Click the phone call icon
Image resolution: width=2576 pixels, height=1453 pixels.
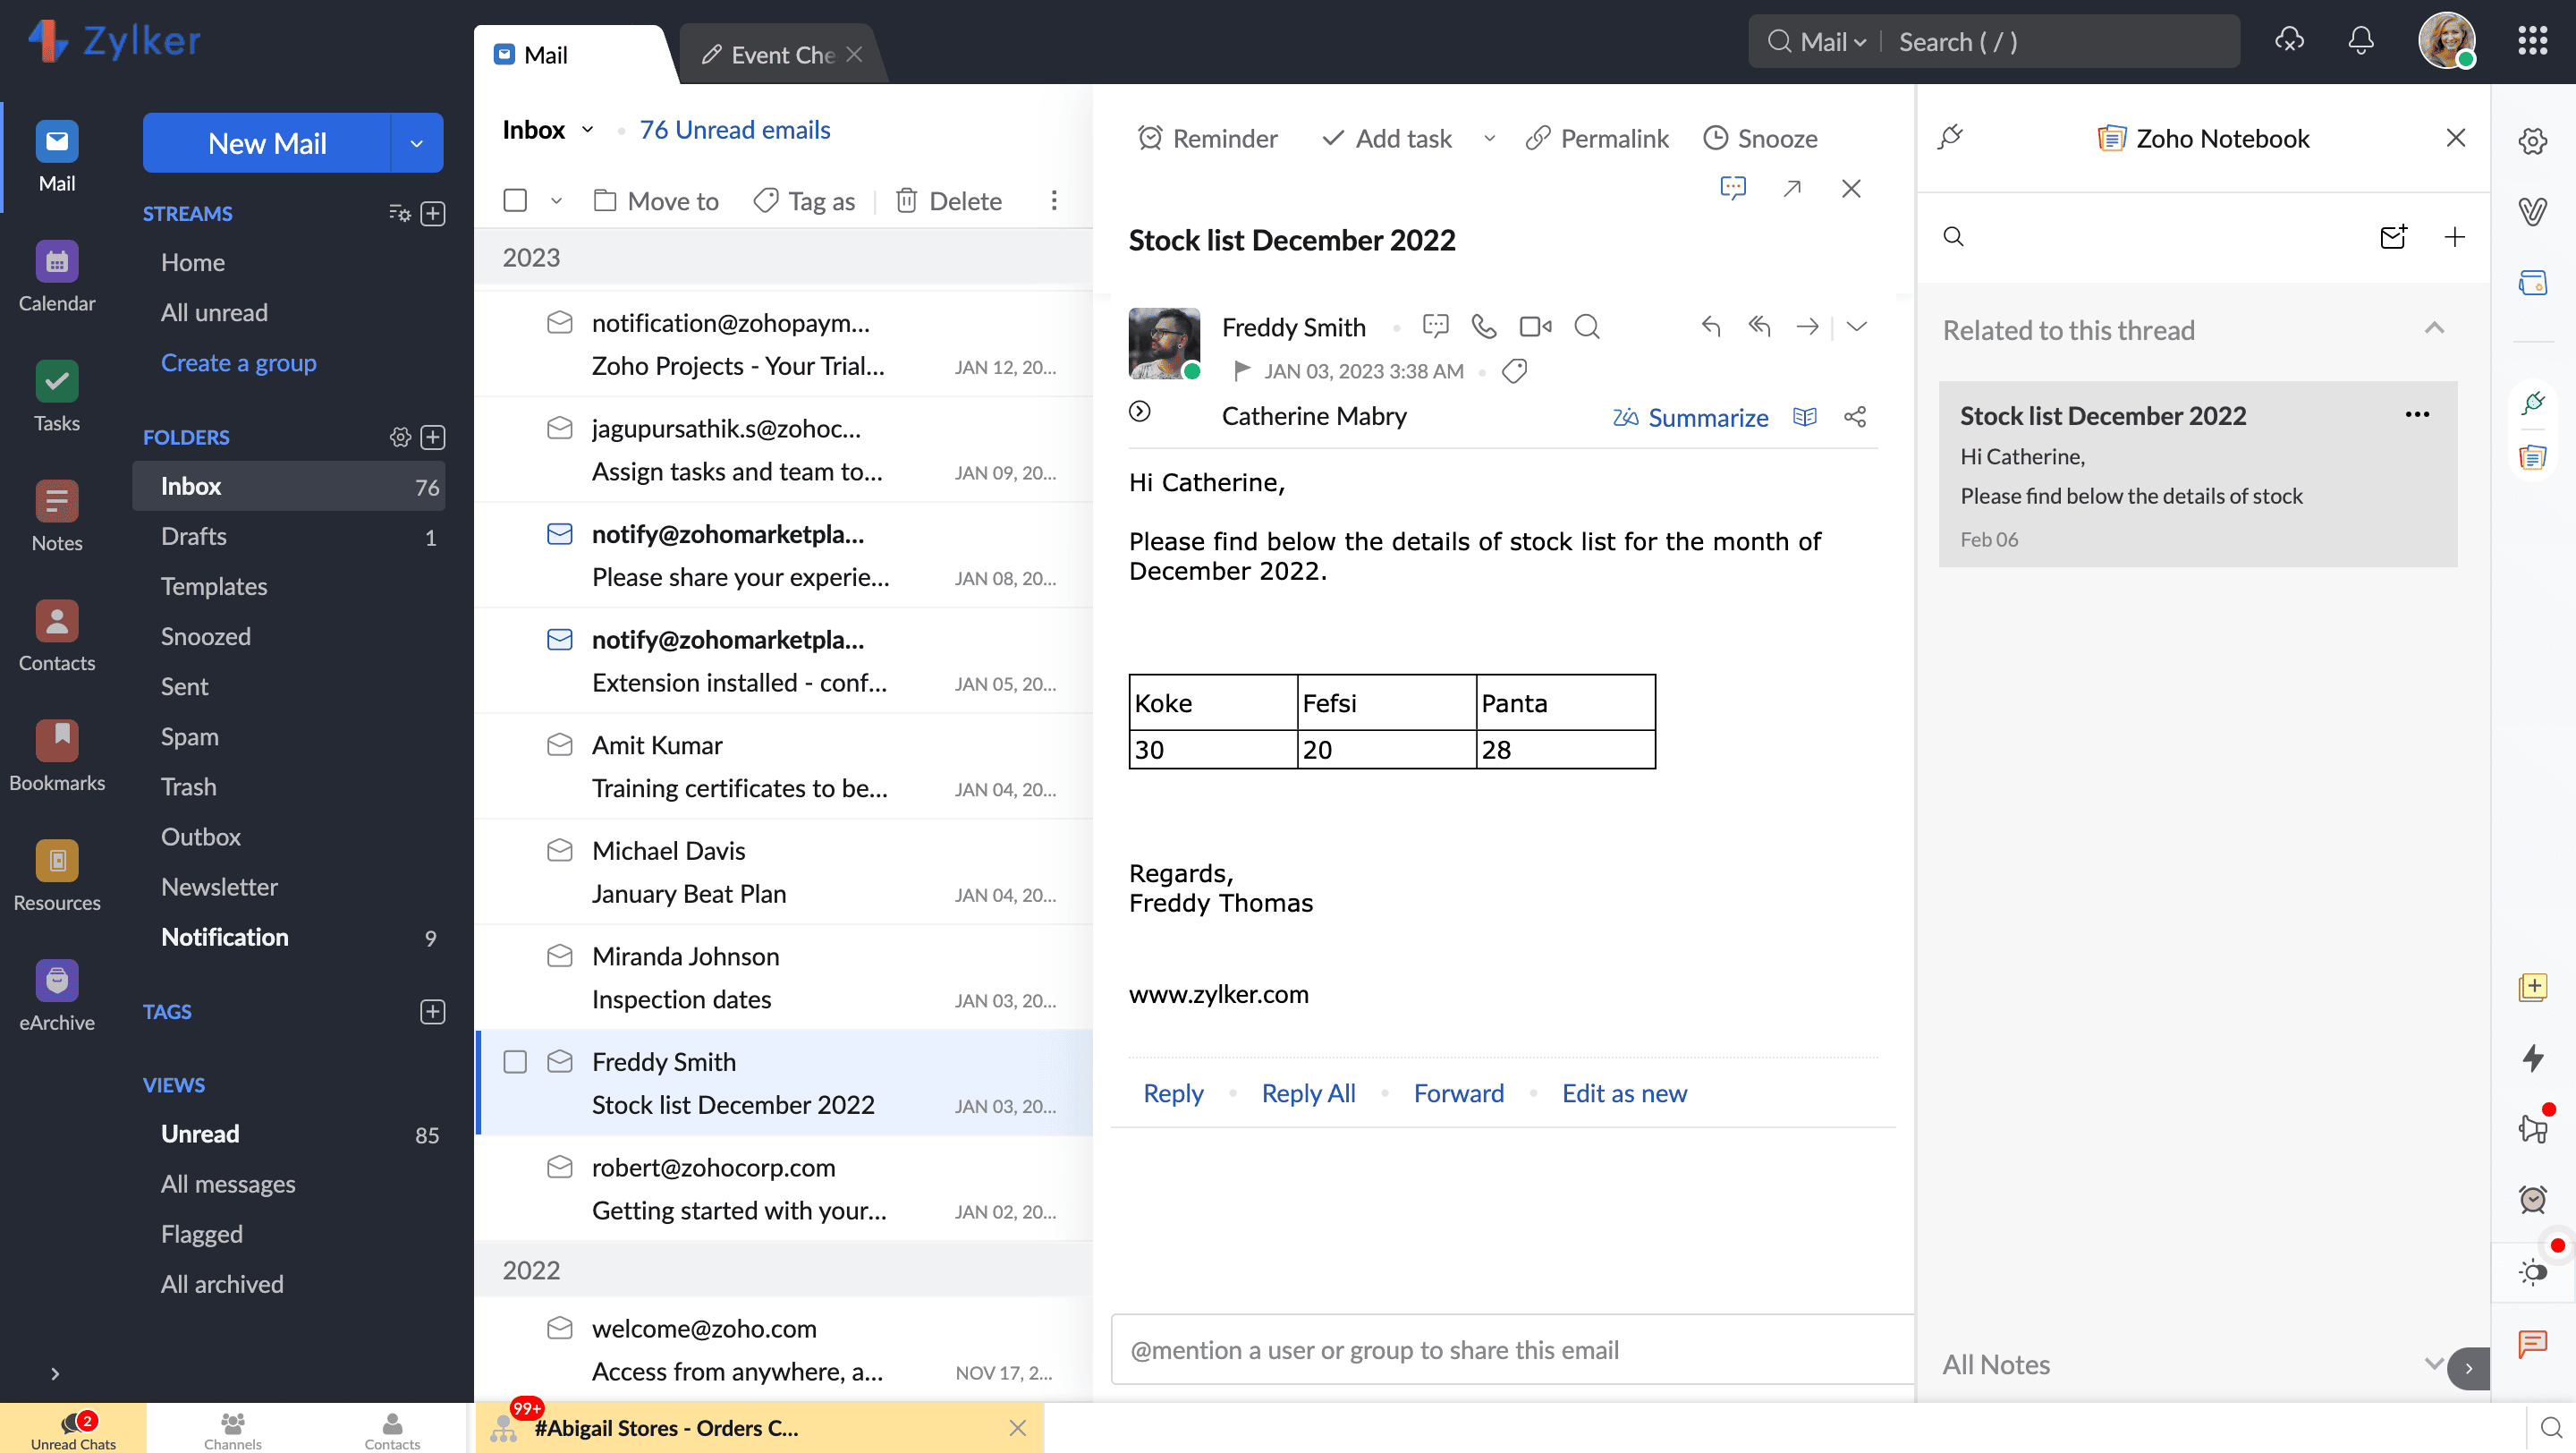click(1484, 326)
